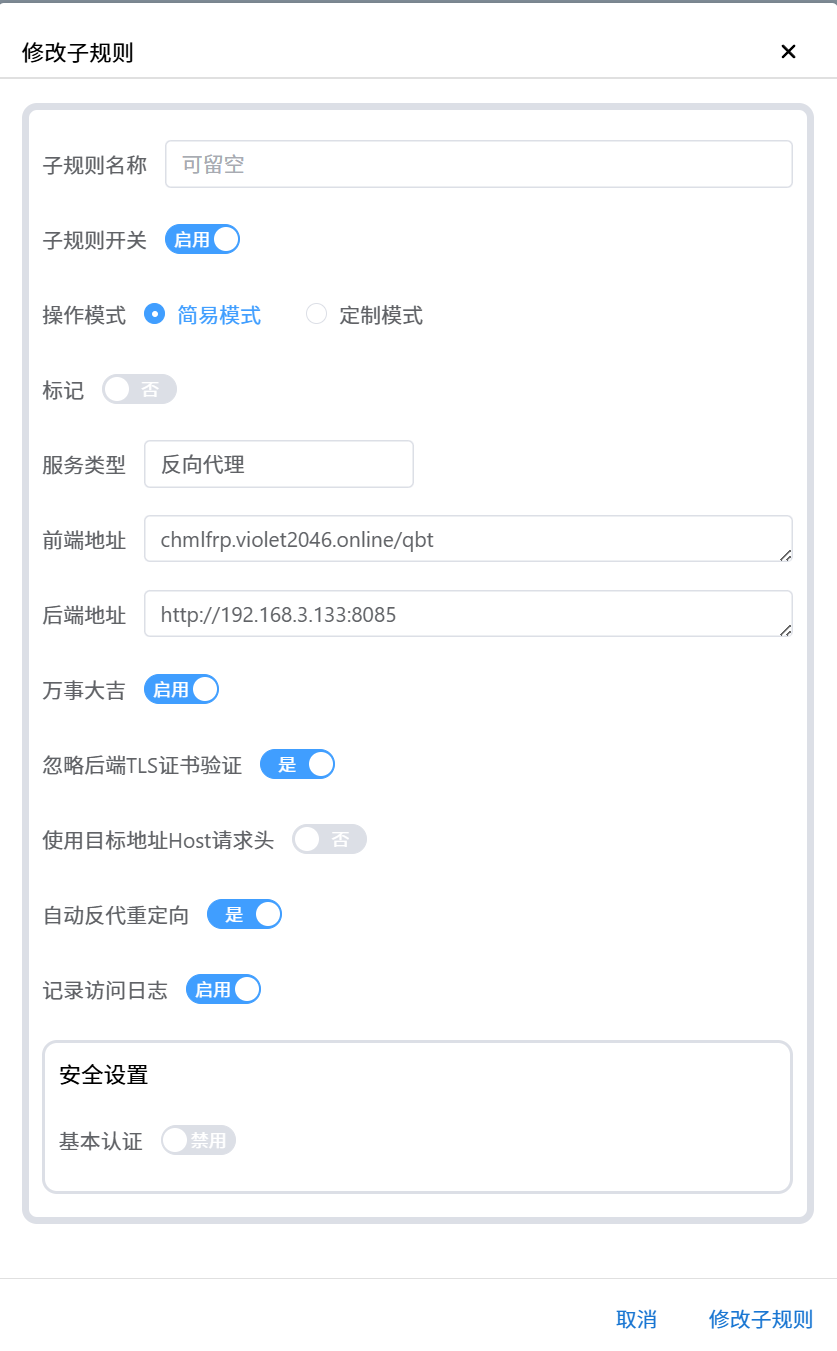The image size is (837, 1351).
Task: Select 简易模式 radio button
Action: click(x=155, y=315)
